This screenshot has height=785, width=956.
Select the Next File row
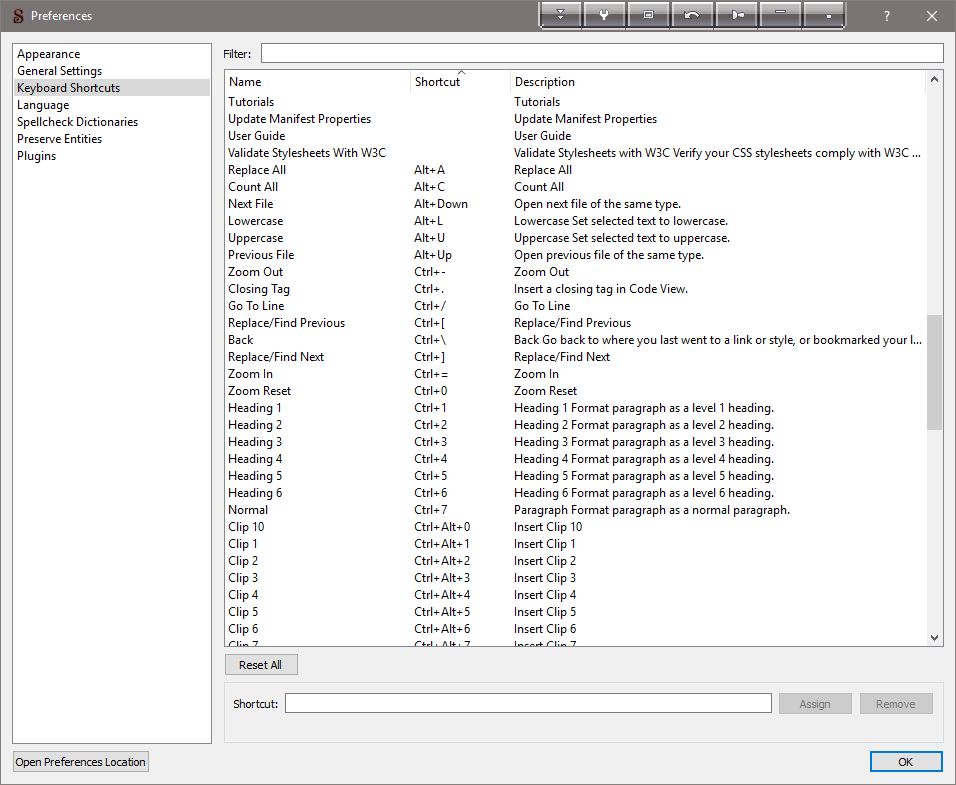coord(575,204)
